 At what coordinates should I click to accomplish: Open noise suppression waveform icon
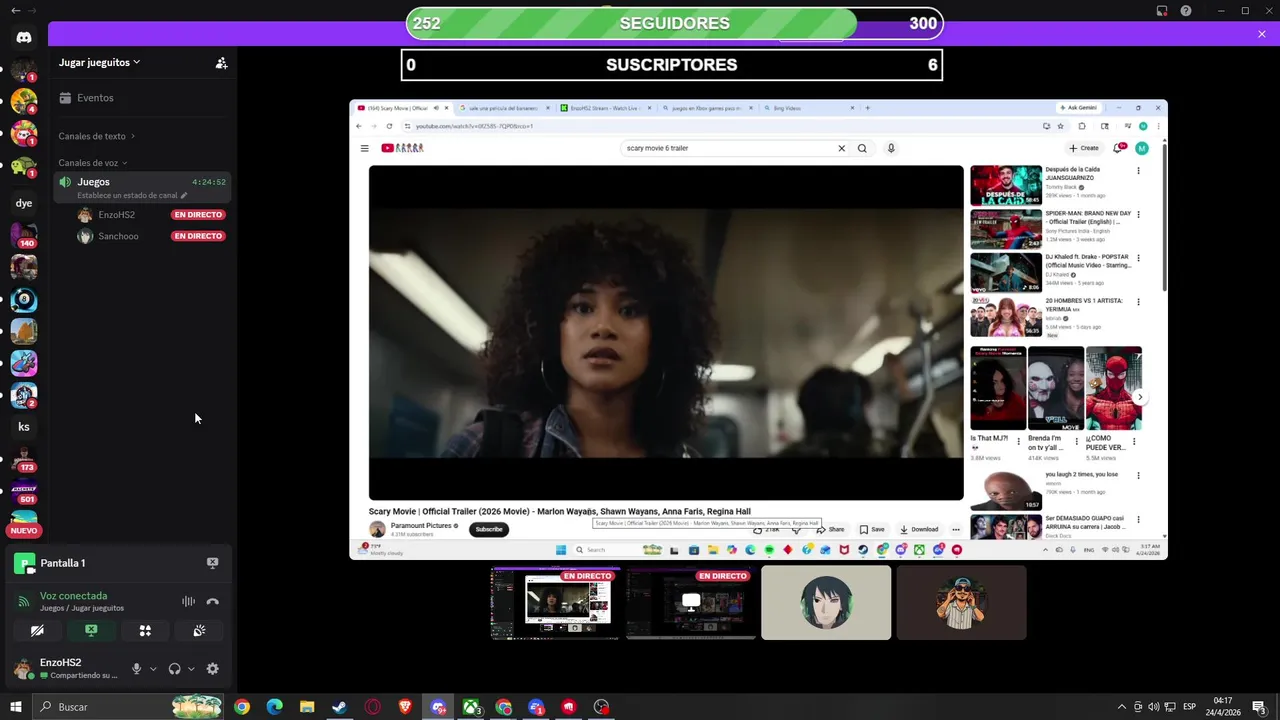pos(188,601)
